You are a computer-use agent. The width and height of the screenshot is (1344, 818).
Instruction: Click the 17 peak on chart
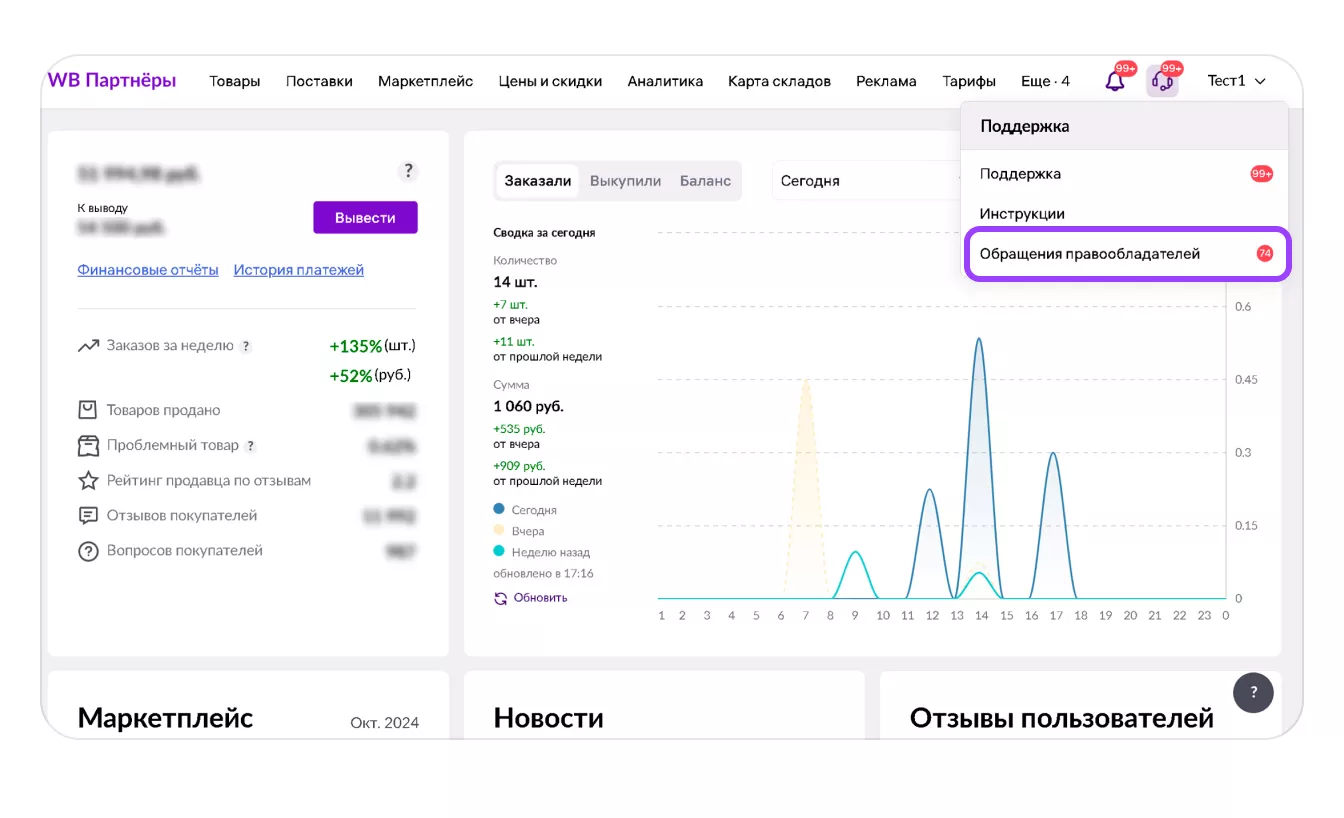click(x=1053, y=454)
